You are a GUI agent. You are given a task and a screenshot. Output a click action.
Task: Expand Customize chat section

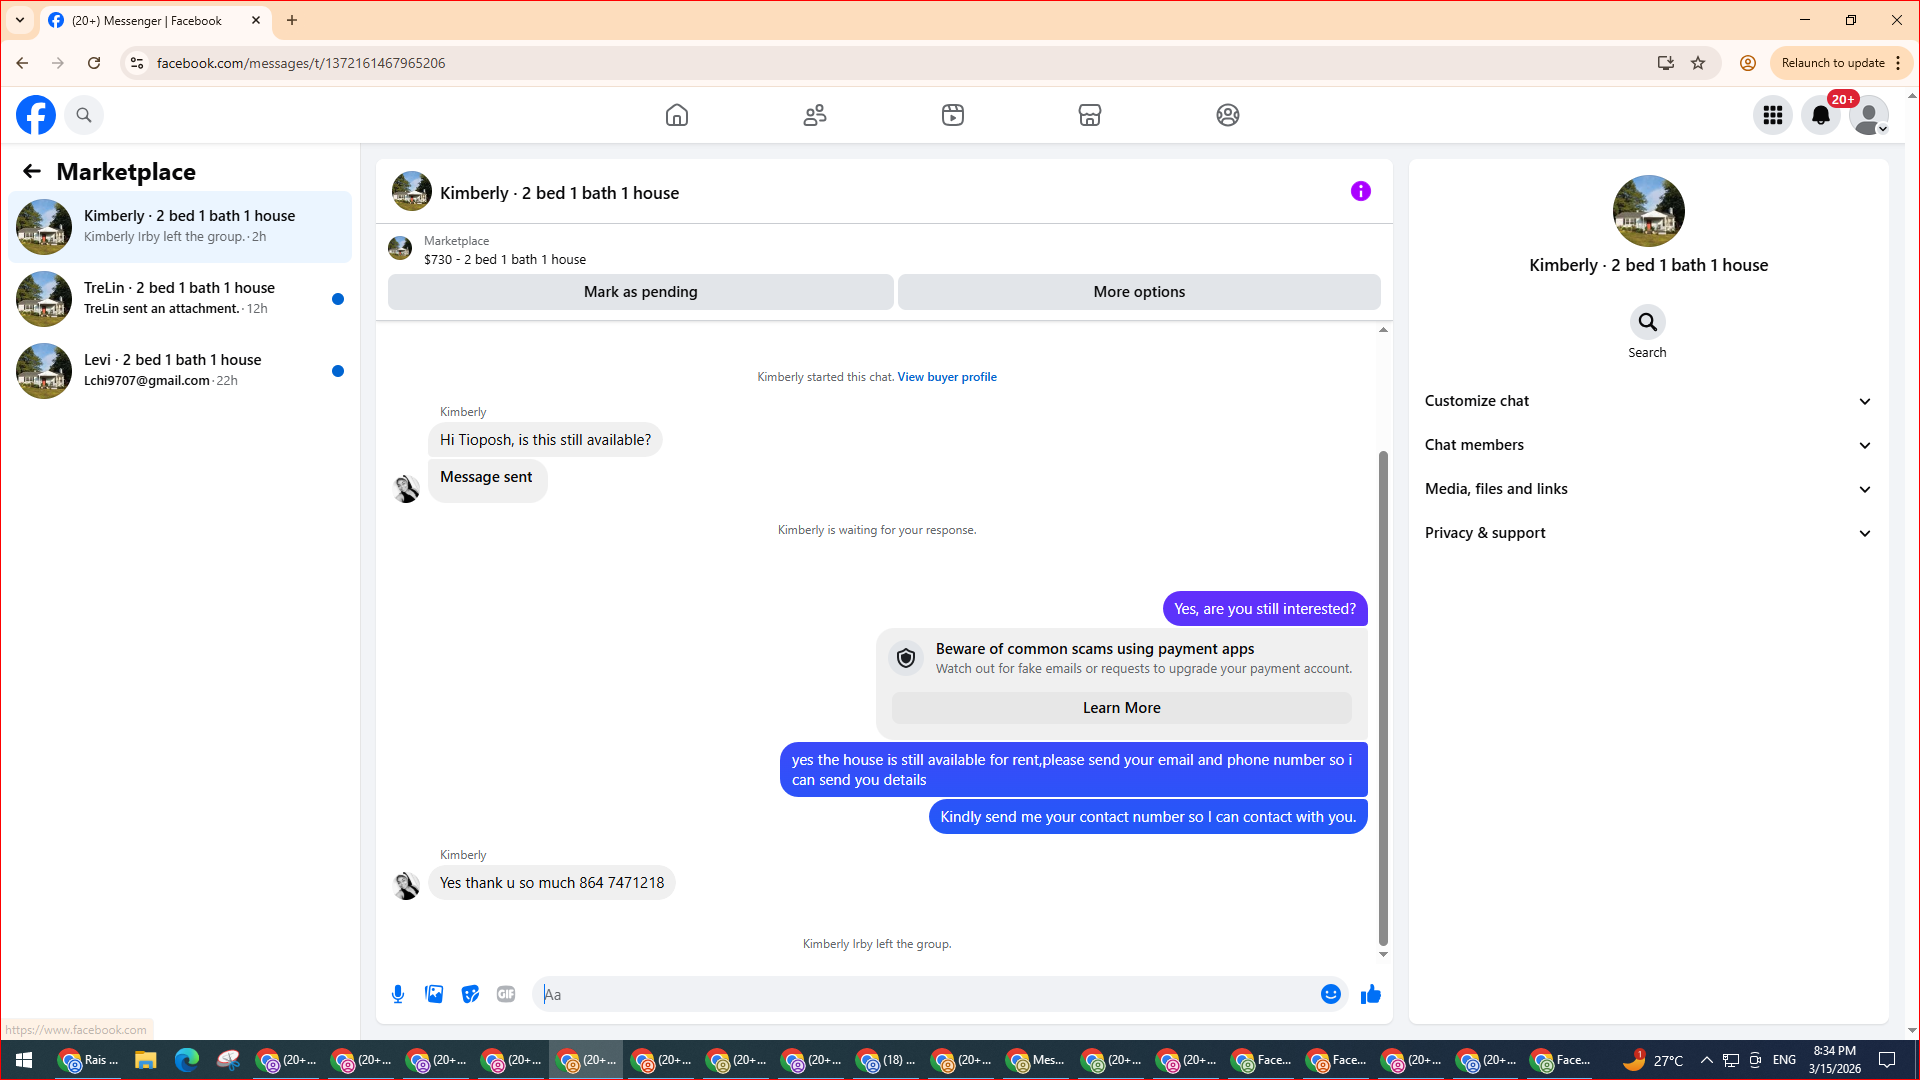coord(1648,401)
